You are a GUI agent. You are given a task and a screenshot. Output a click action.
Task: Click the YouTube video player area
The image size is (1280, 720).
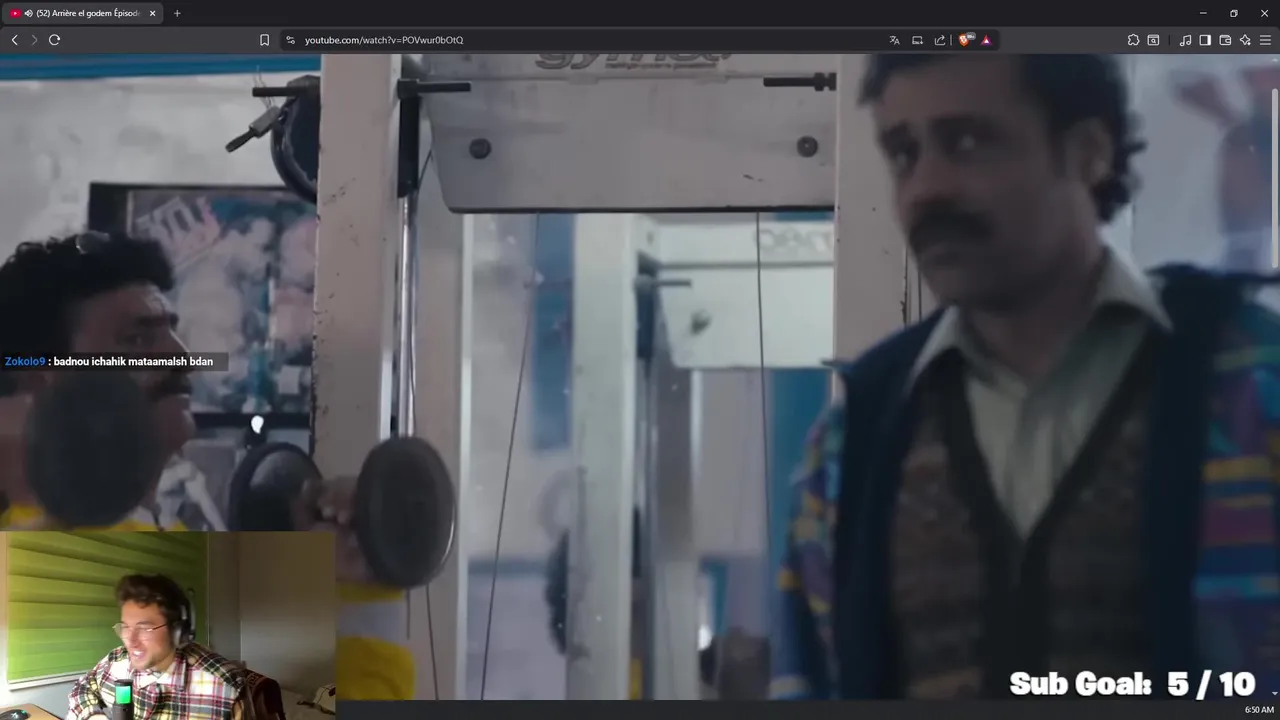point(640,377)
